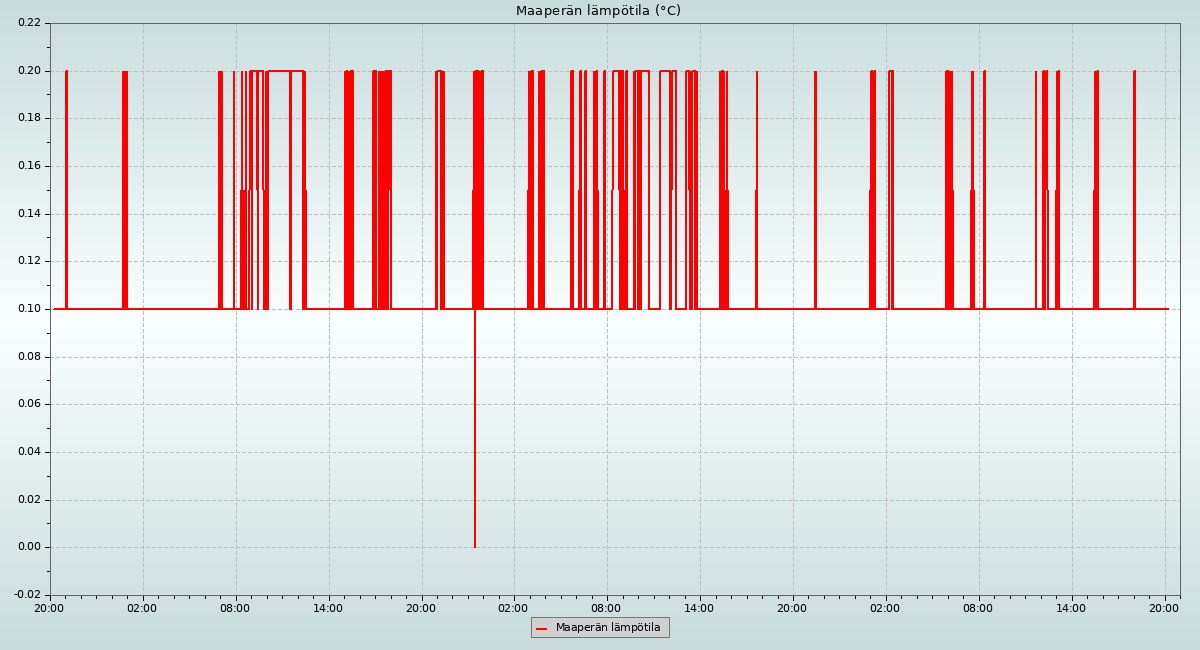Select the 0.06 y-axis label
The height and width of the screenshot is (650, 1200).
coord(30,404)
